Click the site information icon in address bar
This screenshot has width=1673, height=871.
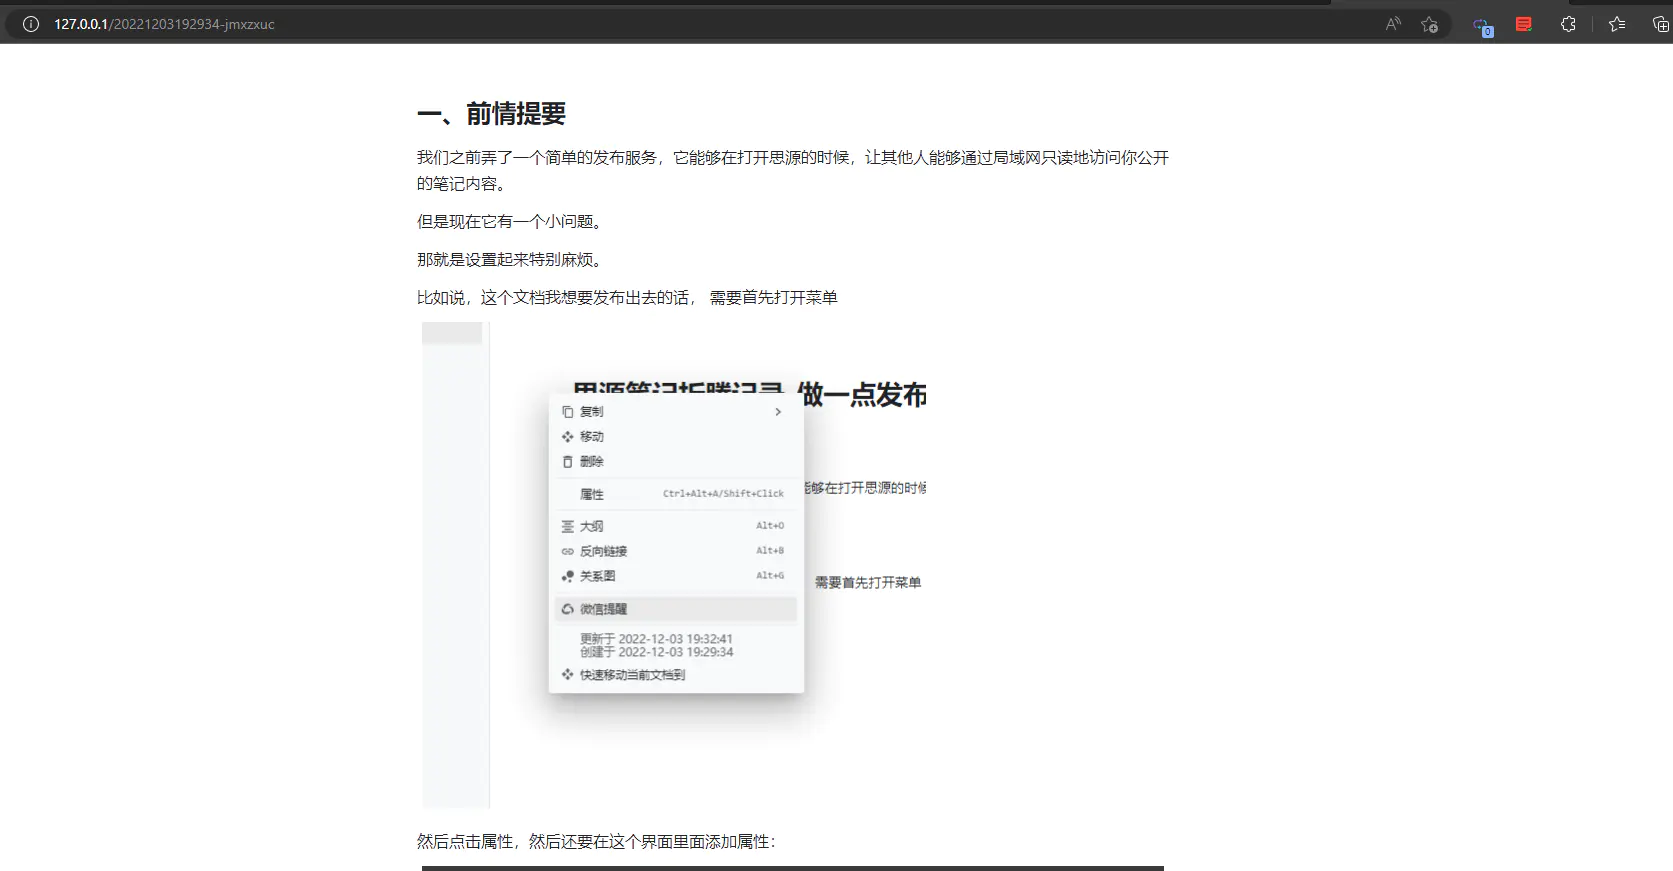point(31,24)
